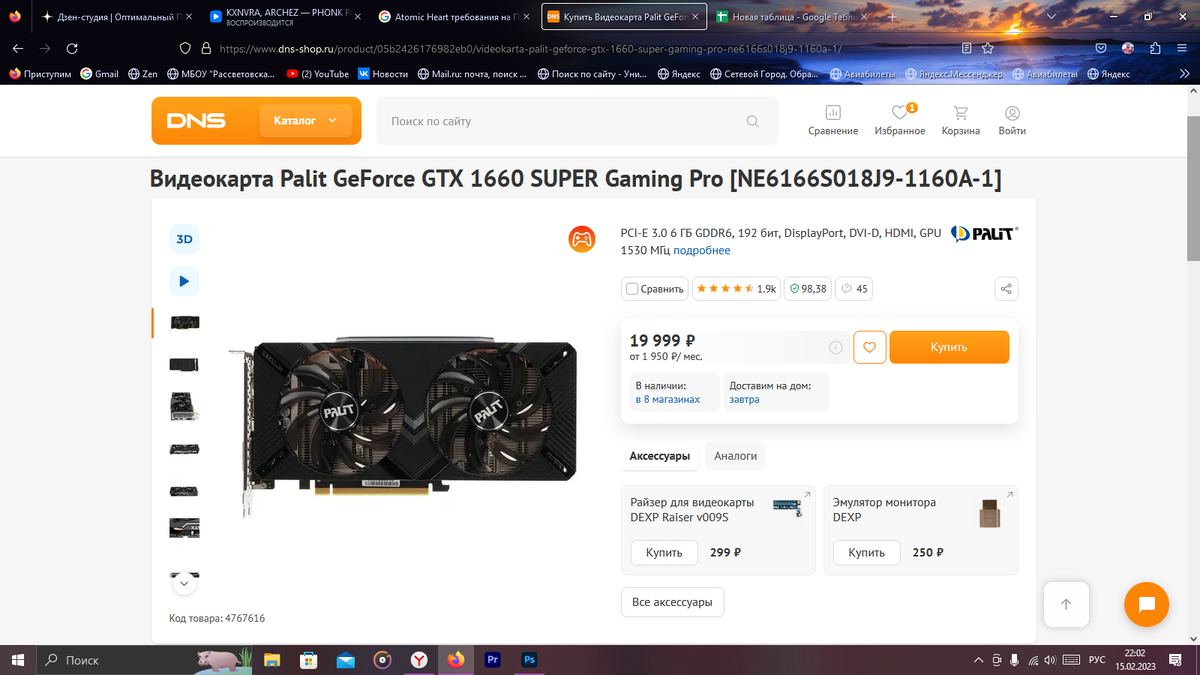Switch to the Аналоги tab
Viewport: 1200px width, 675px height.
coord(735,456)
